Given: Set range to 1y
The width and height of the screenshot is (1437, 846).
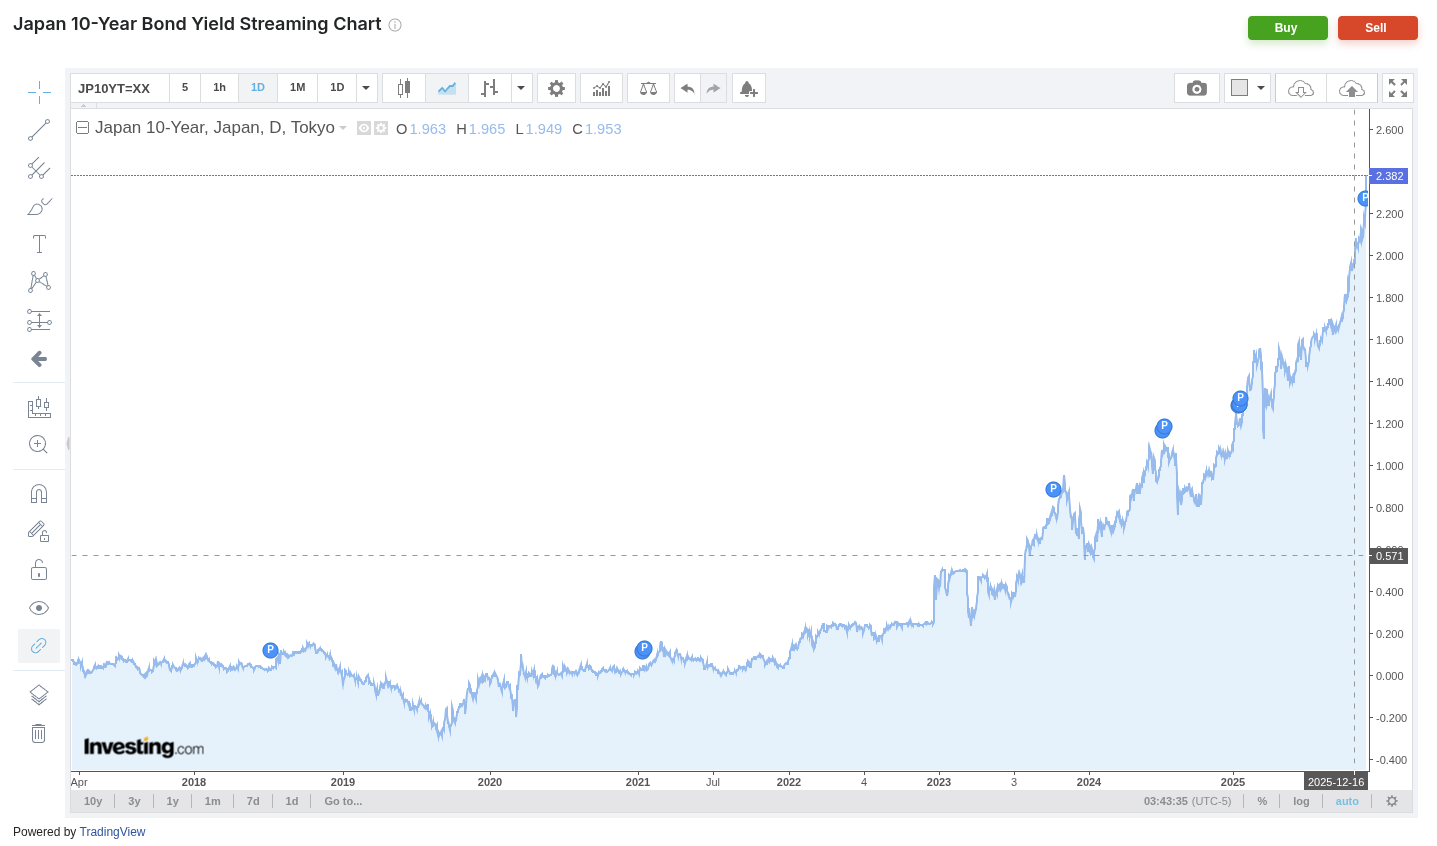Looking at the screenshot, I should [x=172, y=801].
